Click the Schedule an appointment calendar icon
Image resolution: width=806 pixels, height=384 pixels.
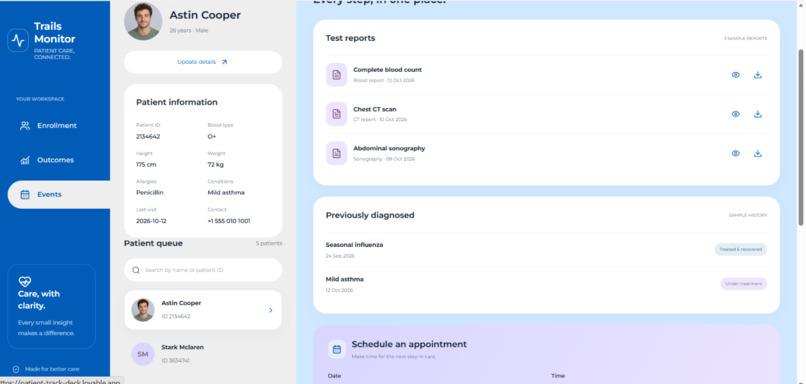[x=337, y=350]
